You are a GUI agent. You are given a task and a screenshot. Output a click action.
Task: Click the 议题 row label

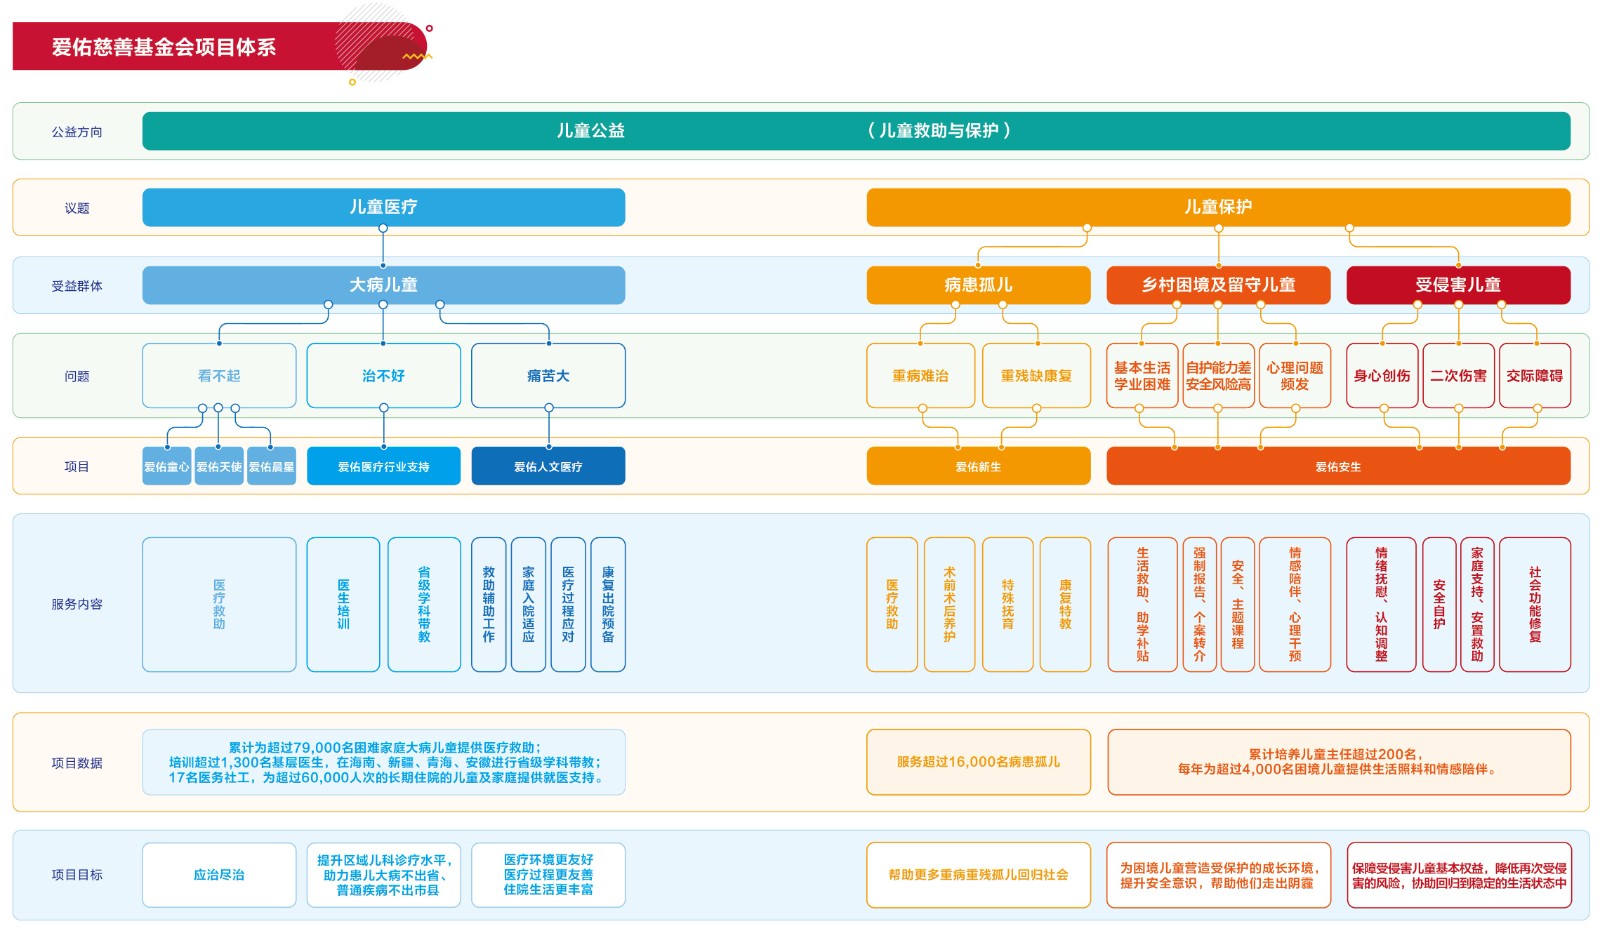pyautogui.click(x=77, y=208)
